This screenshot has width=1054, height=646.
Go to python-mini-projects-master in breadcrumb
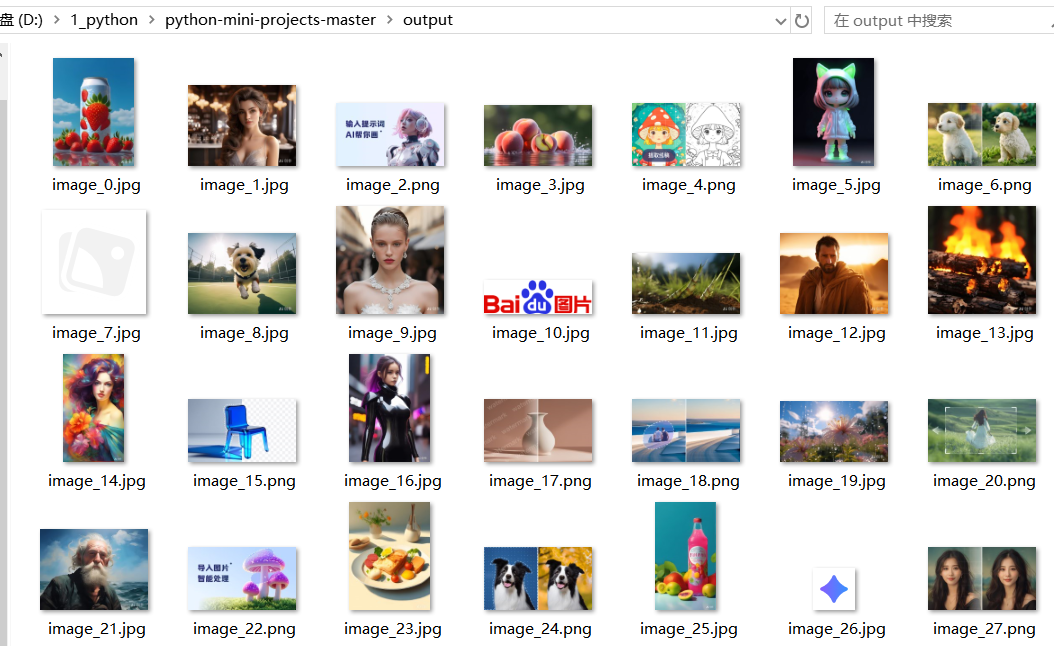point(270,20)
